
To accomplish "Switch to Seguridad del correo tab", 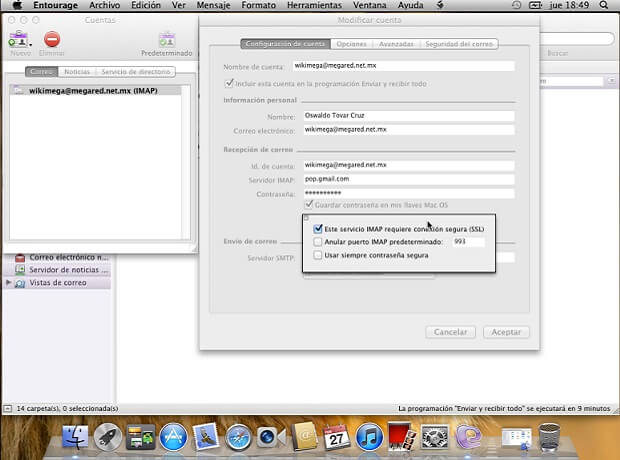I will [x=459, y=44].
